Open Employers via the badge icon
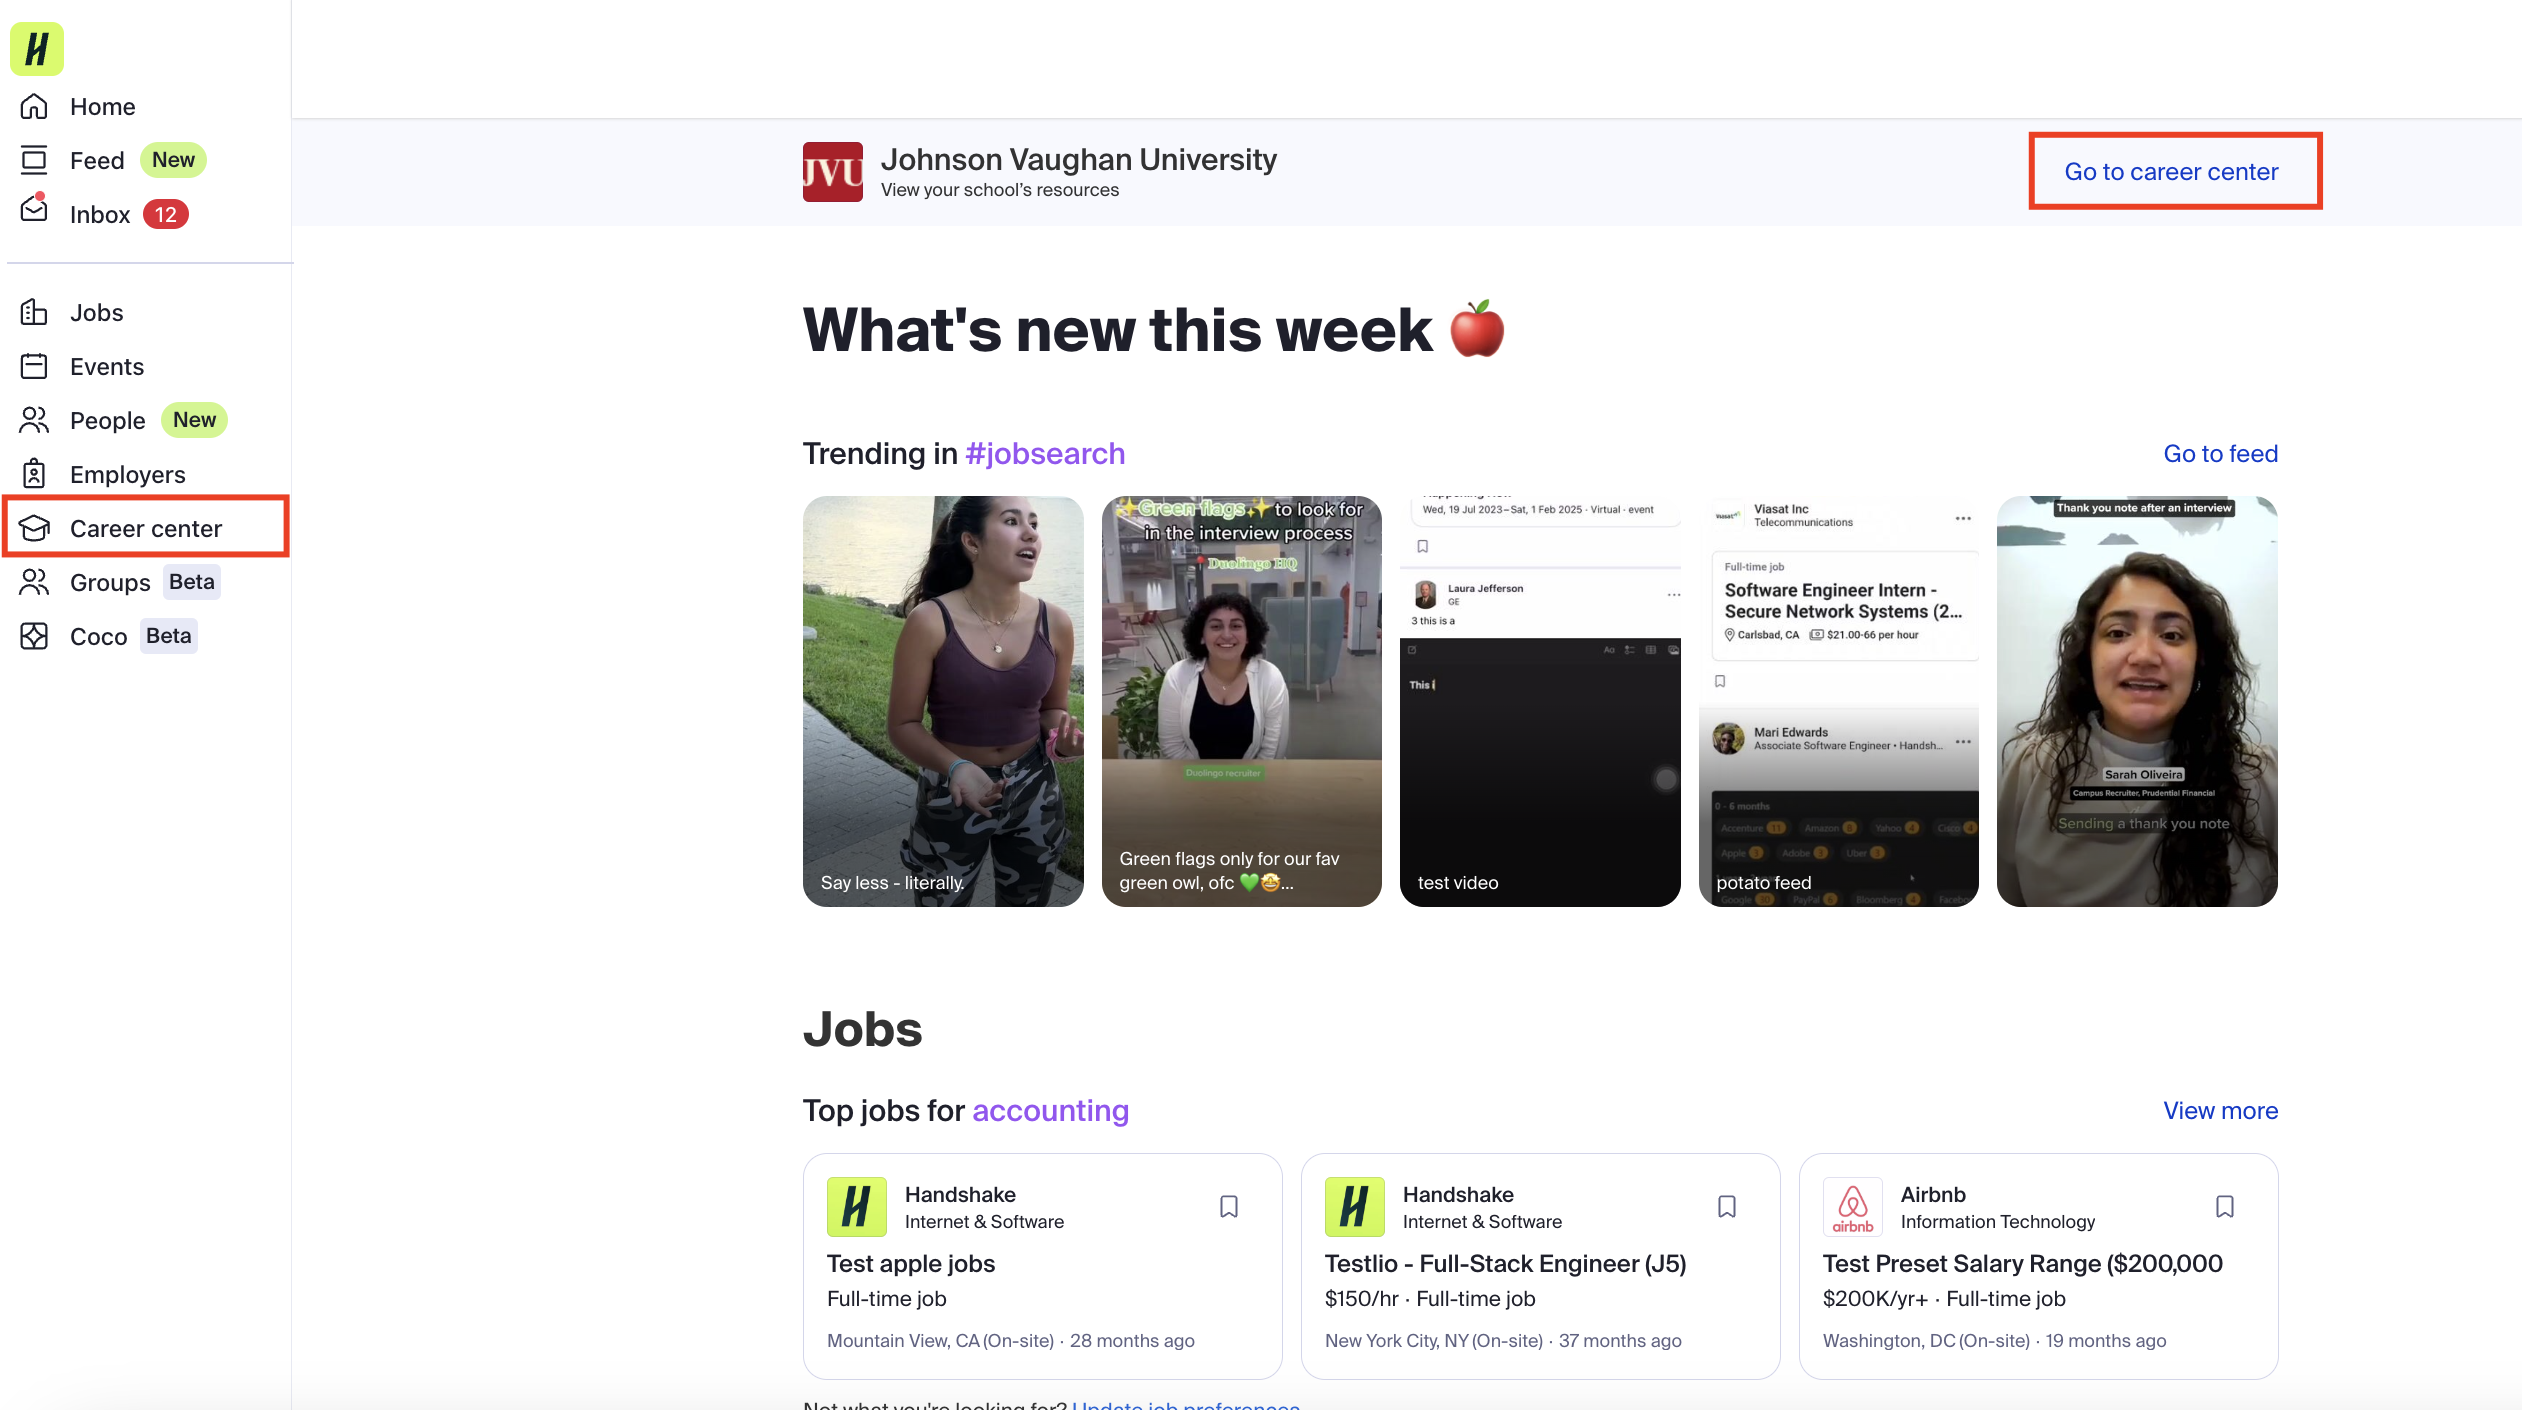 point(33,474)
